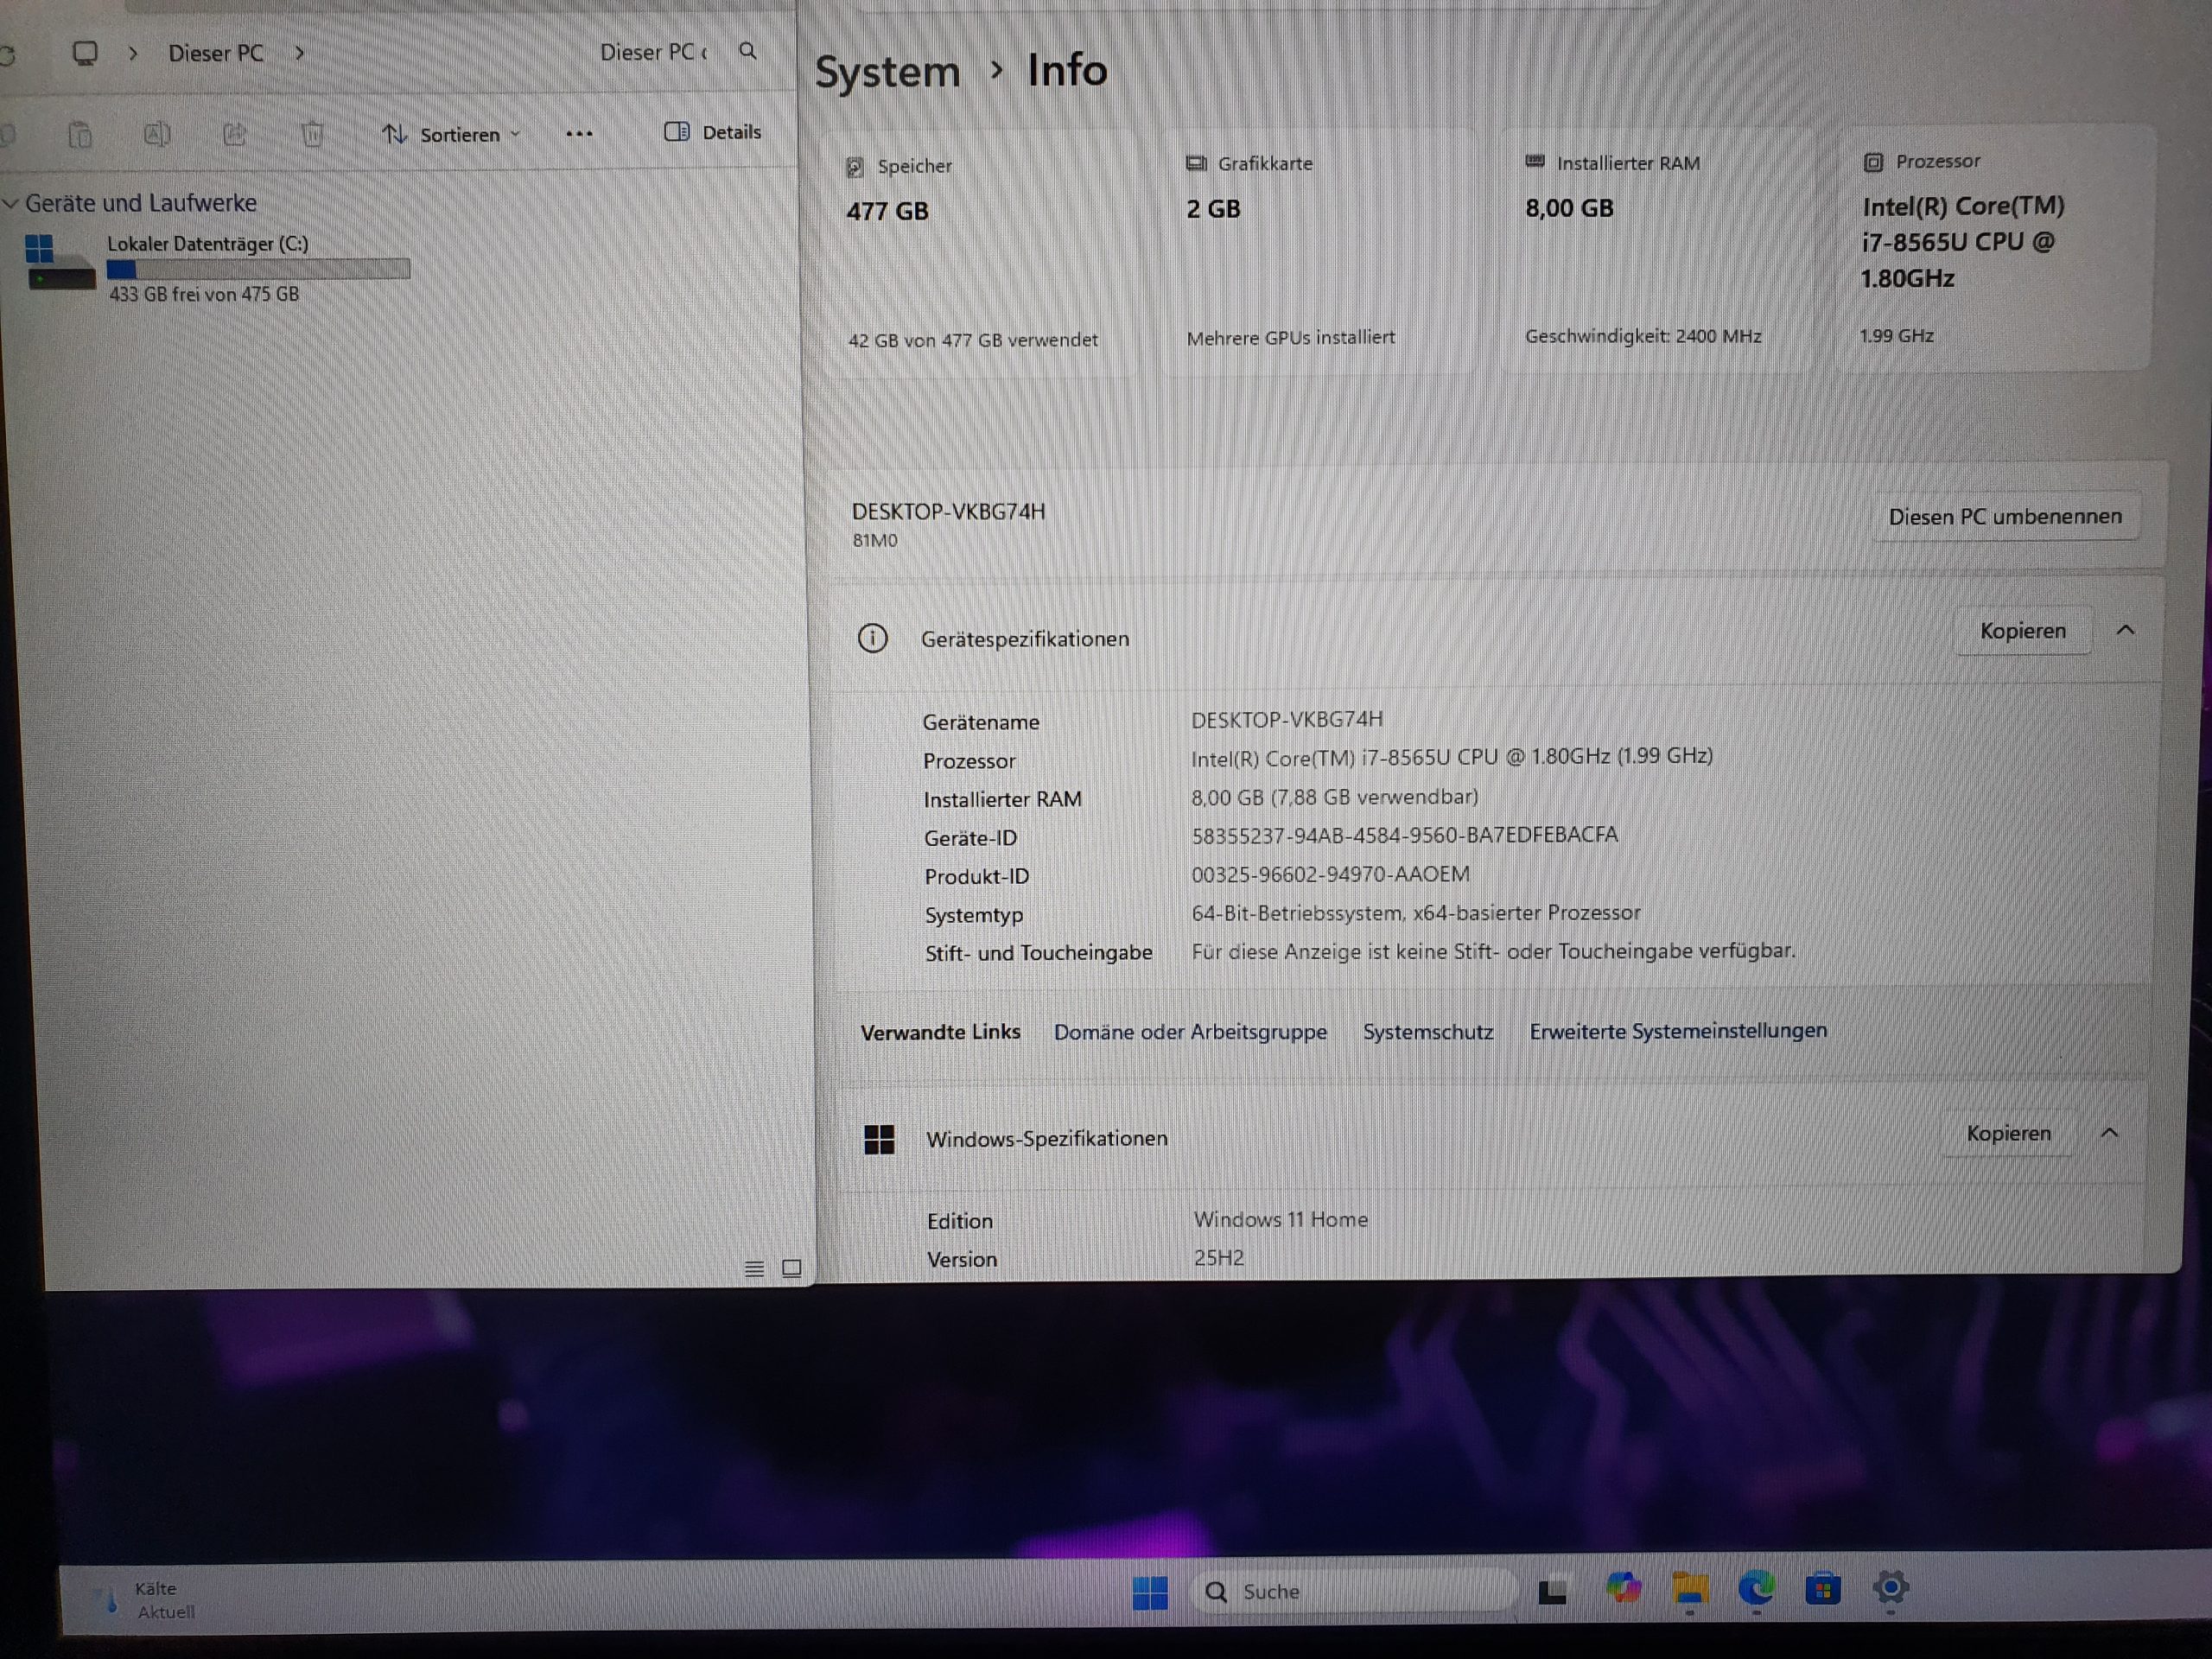Screen dimensions: 2212x1659
Task: Collapse the Windows-Spezifikationen section
Action: 2109,1133
